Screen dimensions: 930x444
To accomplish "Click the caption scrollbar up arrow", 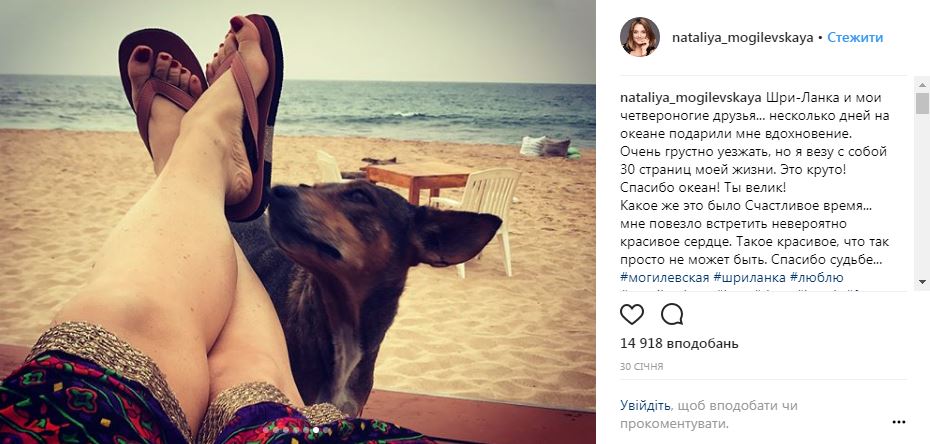I will click(922, 84).
